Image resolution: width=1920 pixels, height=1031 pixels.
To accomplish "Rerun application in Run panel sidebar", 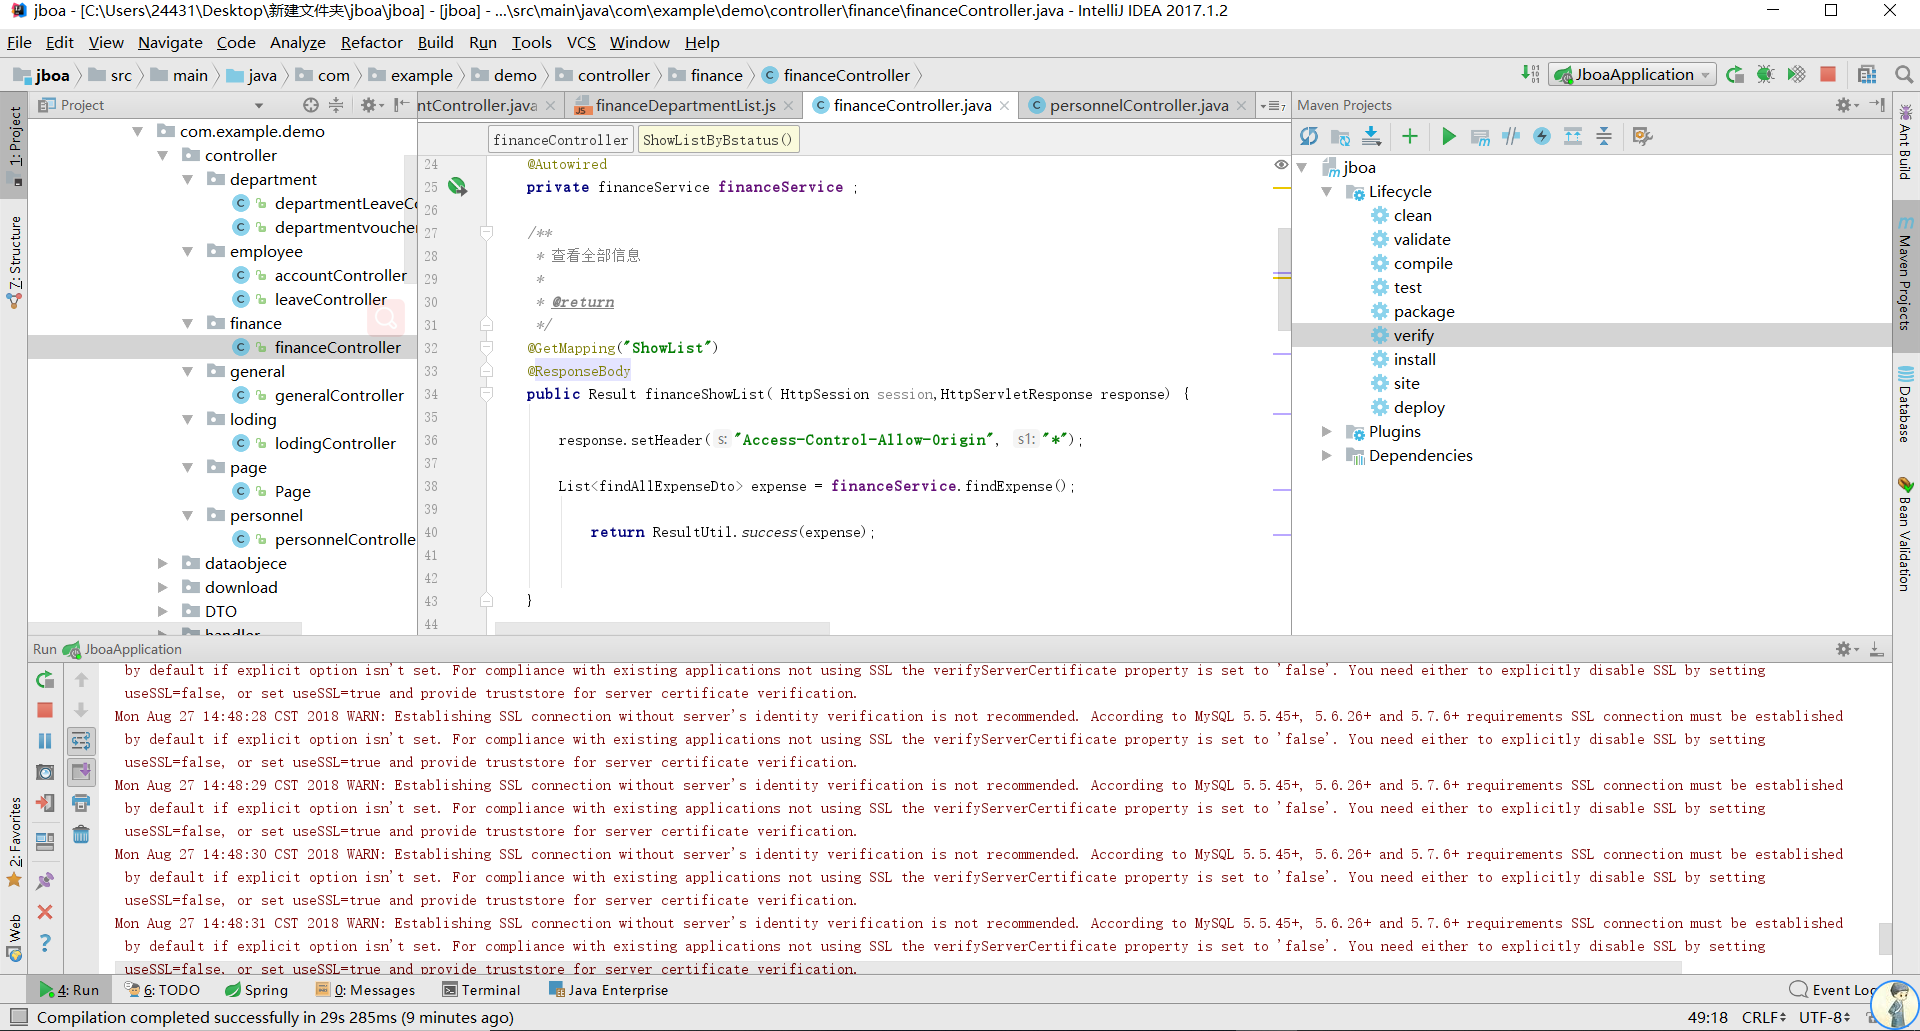I will click(x=45, y=680).
